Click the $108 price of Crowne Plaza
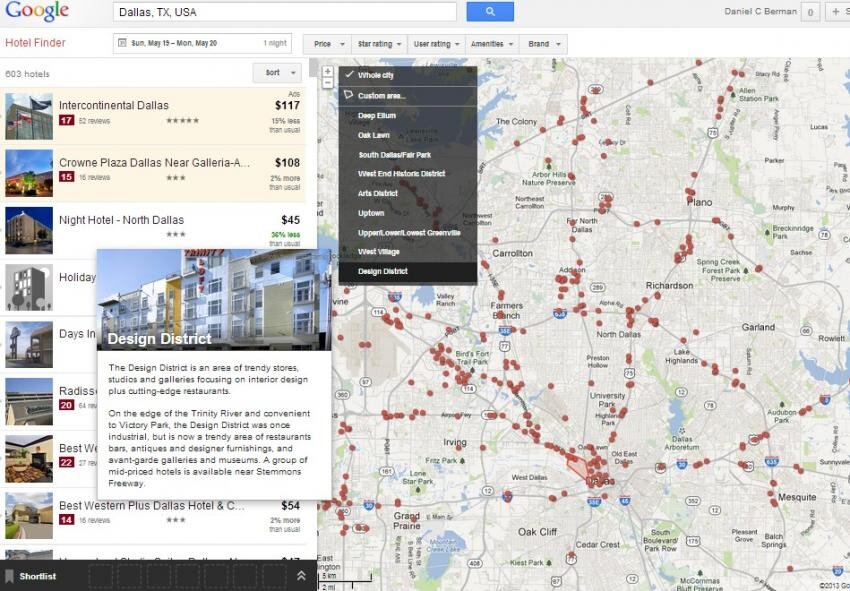 pyautogui.click(x=287, y=163)
